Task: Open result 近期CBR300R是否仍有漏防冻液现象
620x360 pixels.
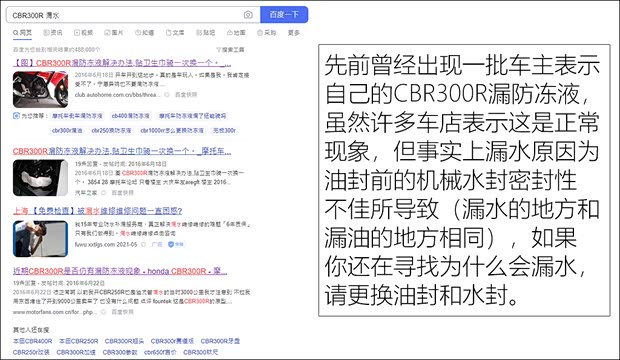Action: 120,271
